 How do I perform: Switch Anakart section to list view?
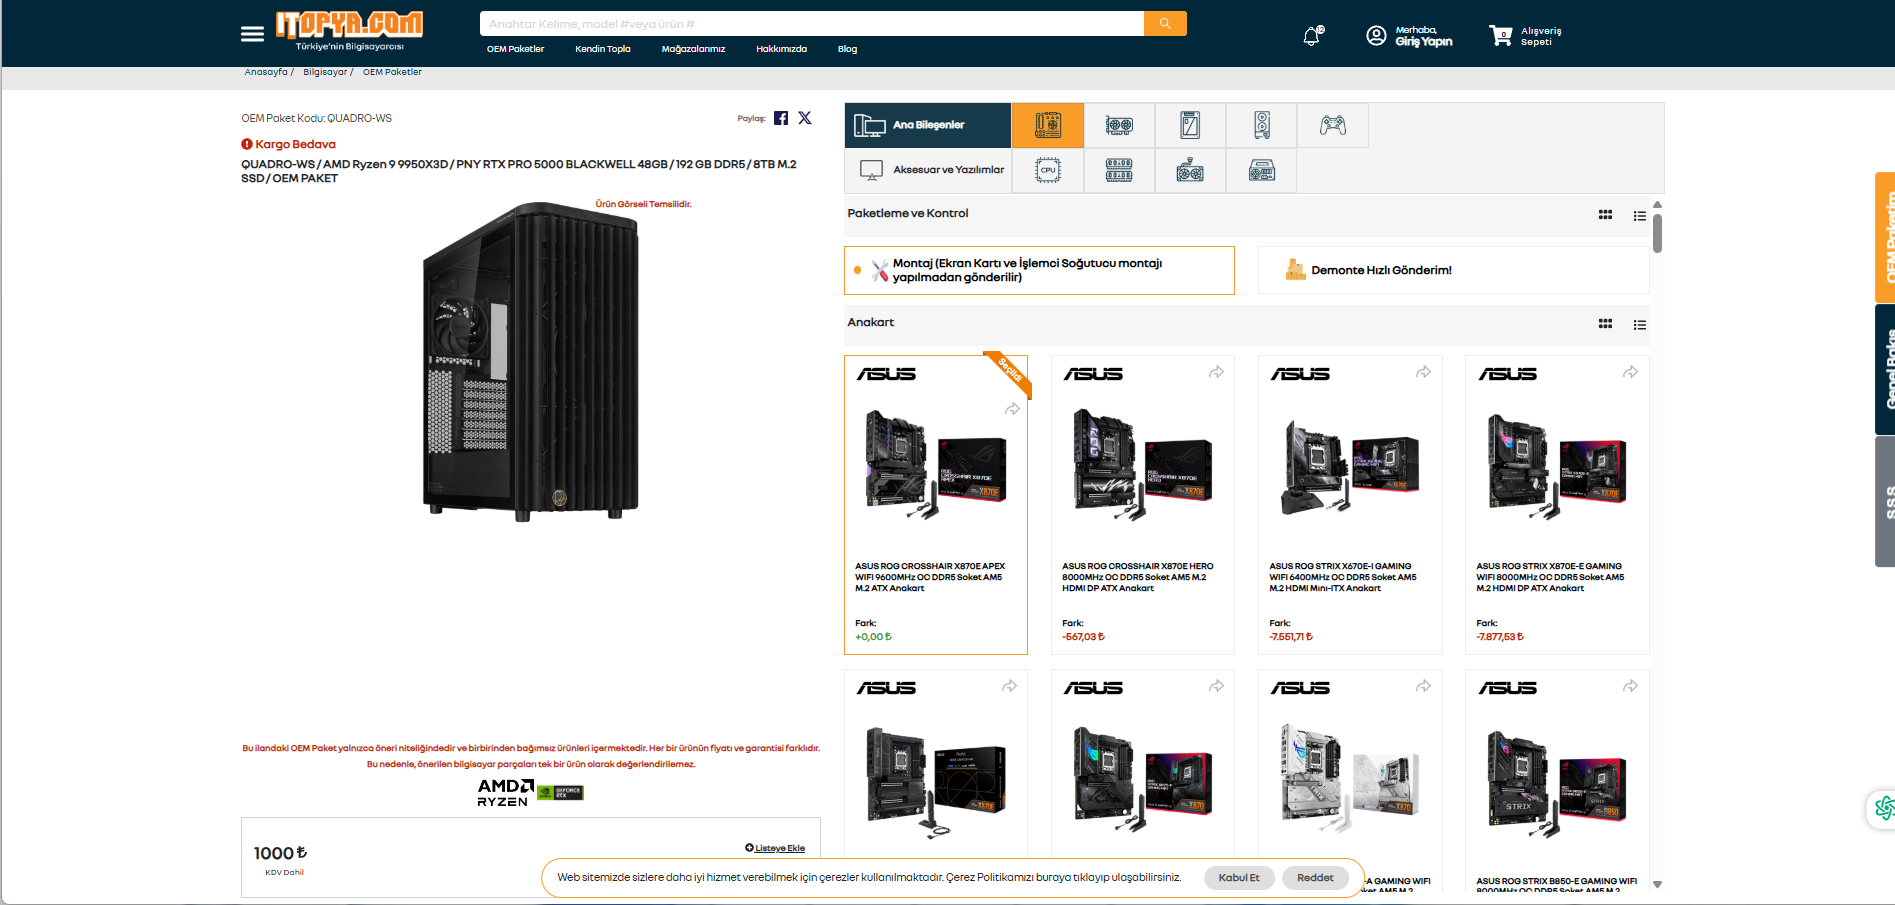1640,324
